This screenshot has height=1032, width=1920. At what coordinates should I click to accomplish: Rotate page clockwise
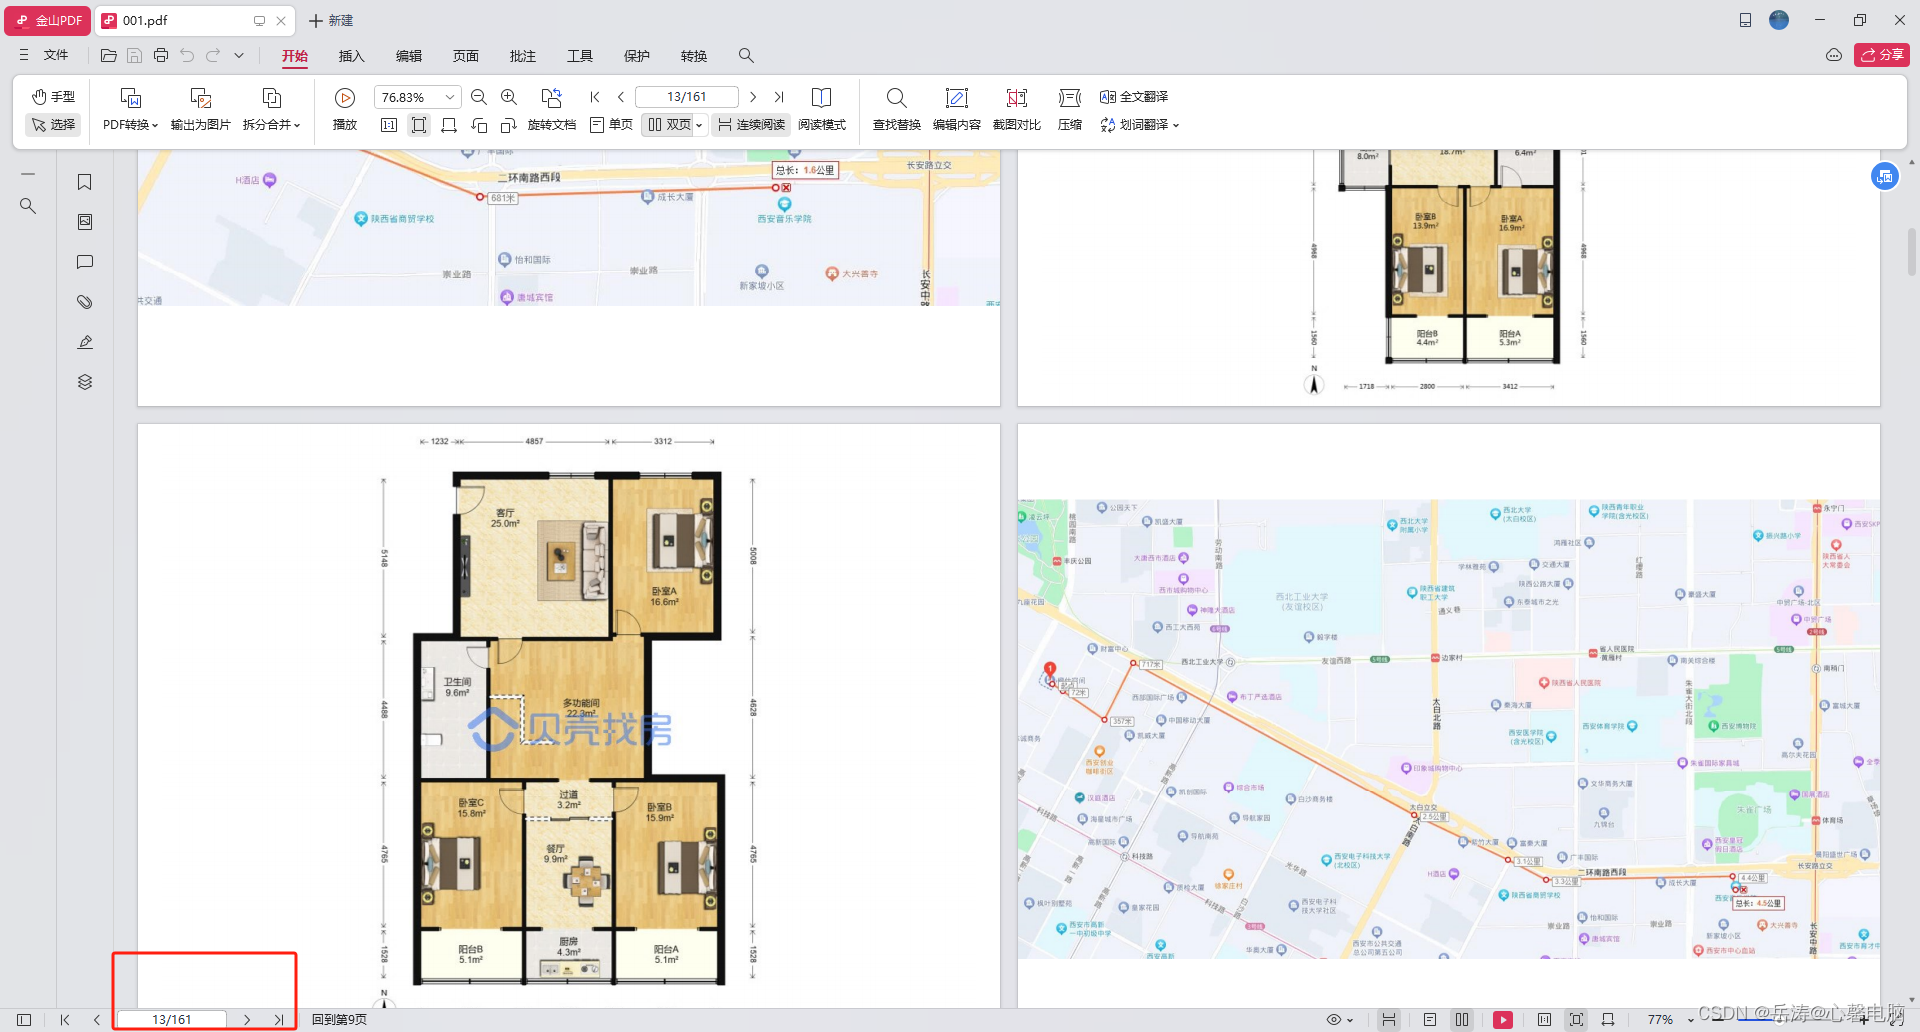(x=509, y=125)
